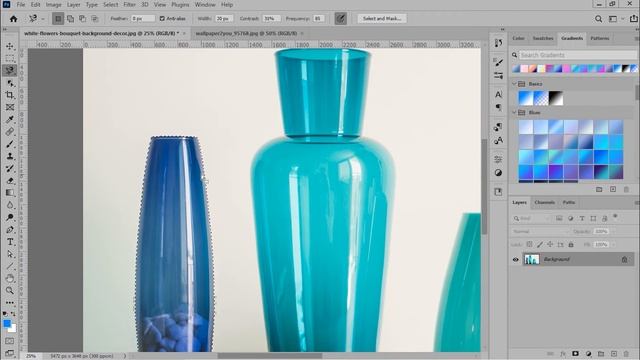Screen dimensions: 640x360
Task: Click Add layer mask icon
Action: click(575, 354)
